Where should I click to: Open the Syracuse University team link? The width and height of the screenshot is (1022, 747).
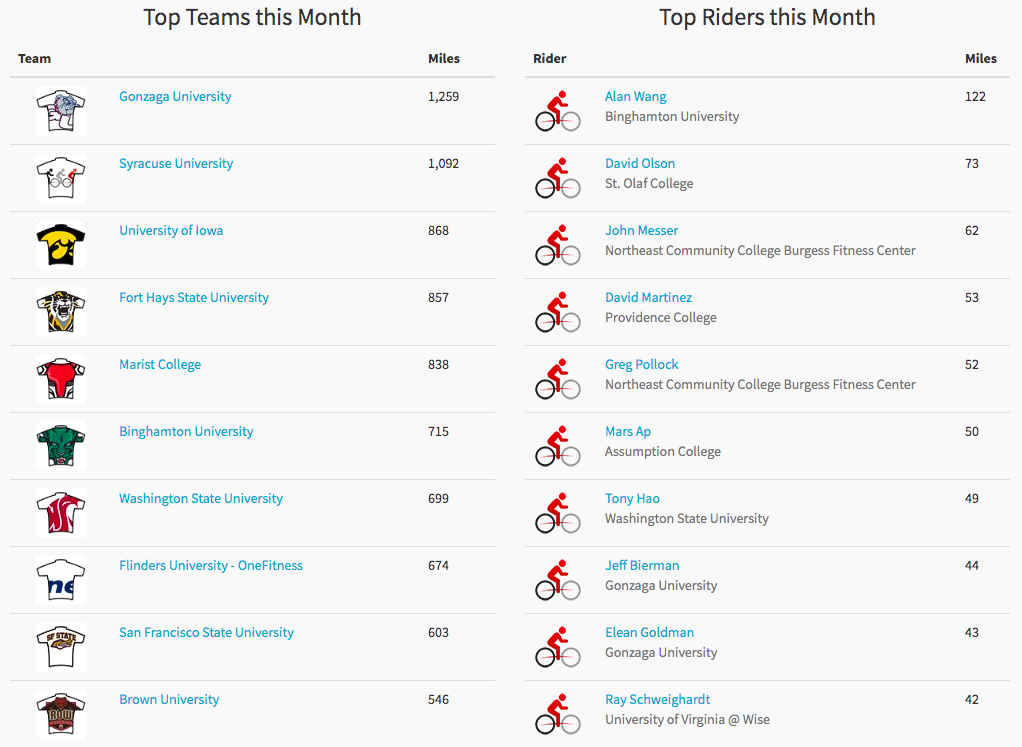coord(176,164)
